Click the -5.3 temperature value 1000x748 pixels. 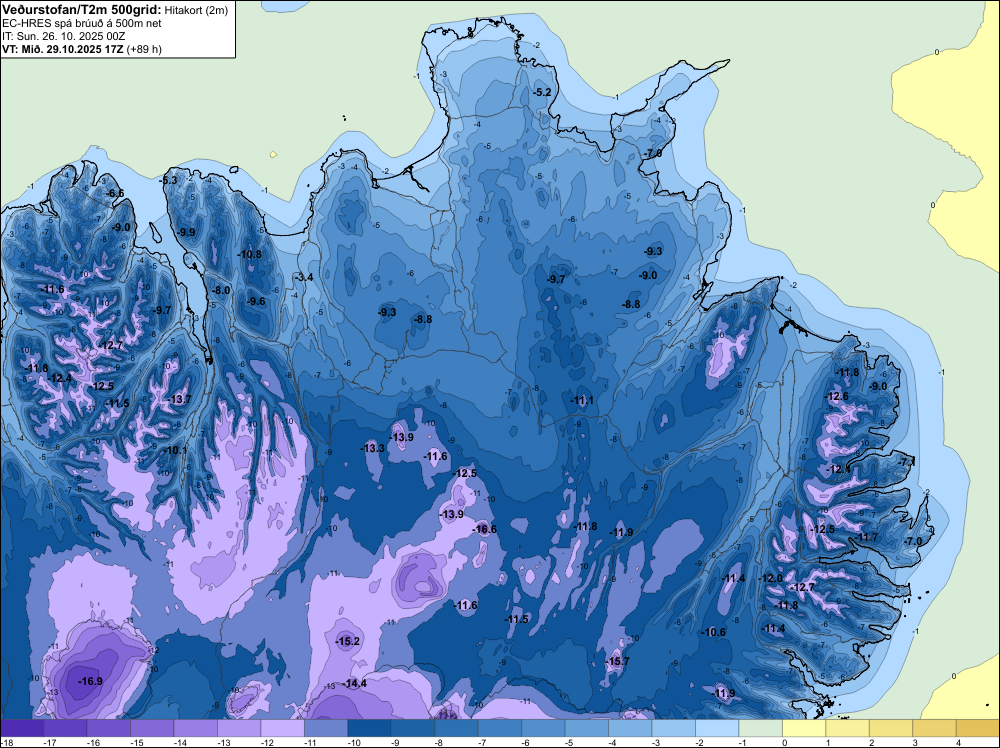coord(168,180)
